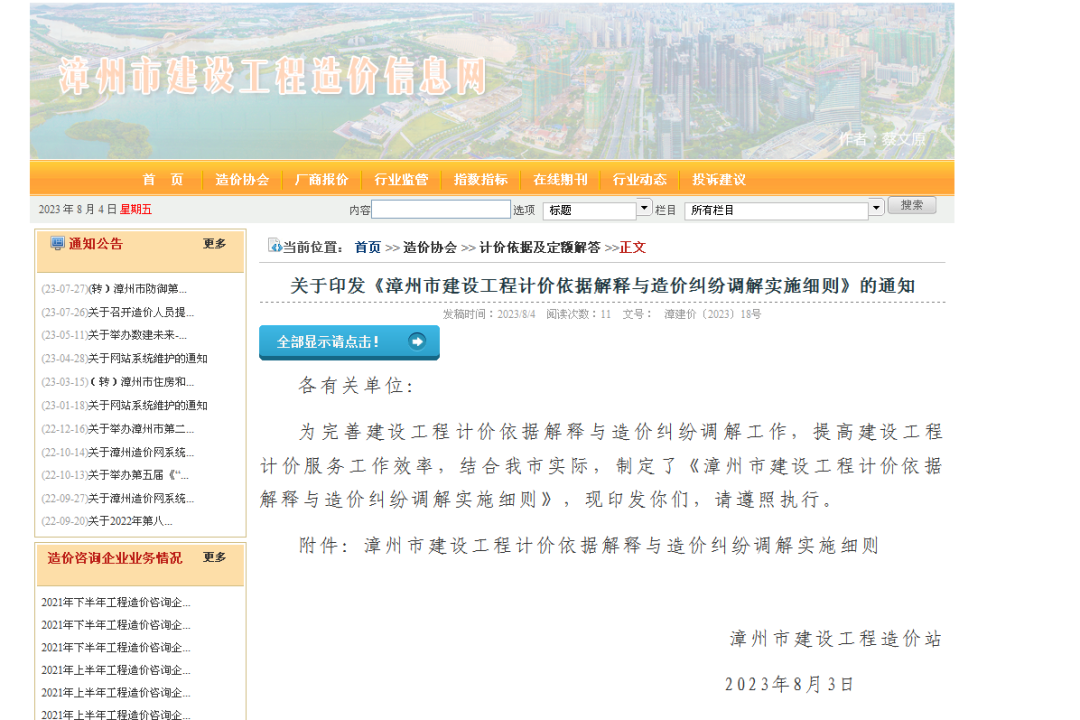
Task: Click the 各有关单位 salutation line
Action: pyautogui.click(x=356, y=386)
